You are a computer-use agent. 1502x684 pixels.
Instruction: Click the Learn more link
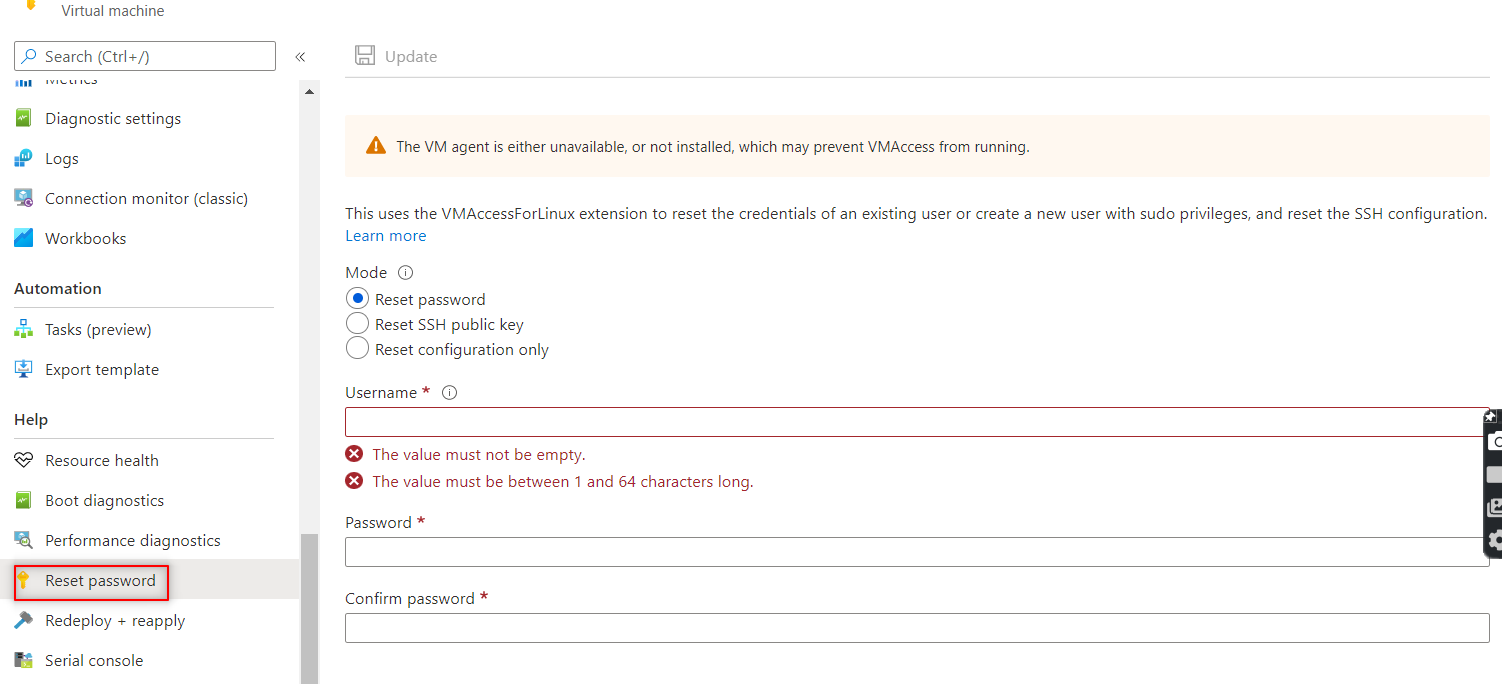pyautogui.click(x=385, y=235)
